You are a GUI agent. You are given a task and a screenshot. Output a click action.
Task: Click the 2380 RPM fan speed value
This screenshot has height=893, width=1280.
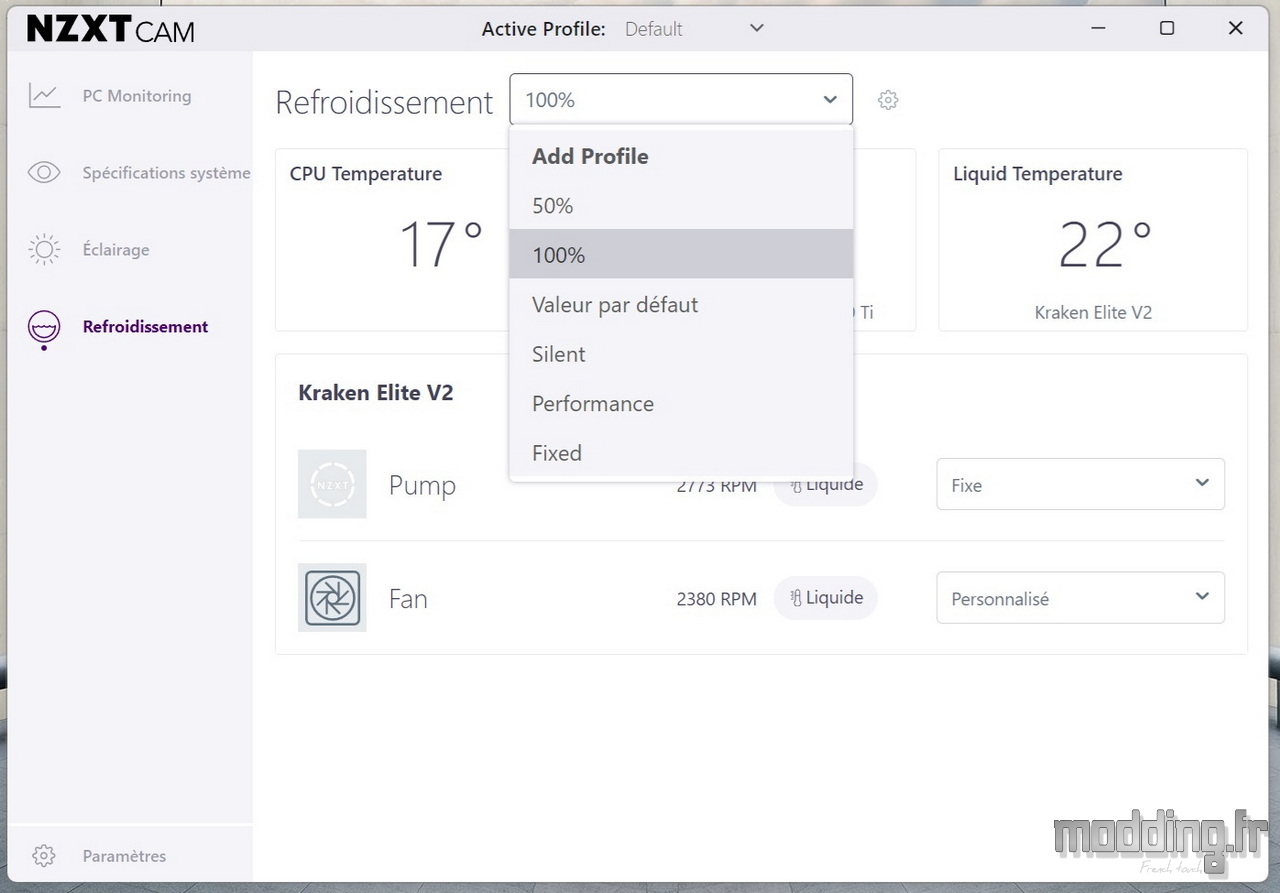pyautogui.click(x=716, y=599)
